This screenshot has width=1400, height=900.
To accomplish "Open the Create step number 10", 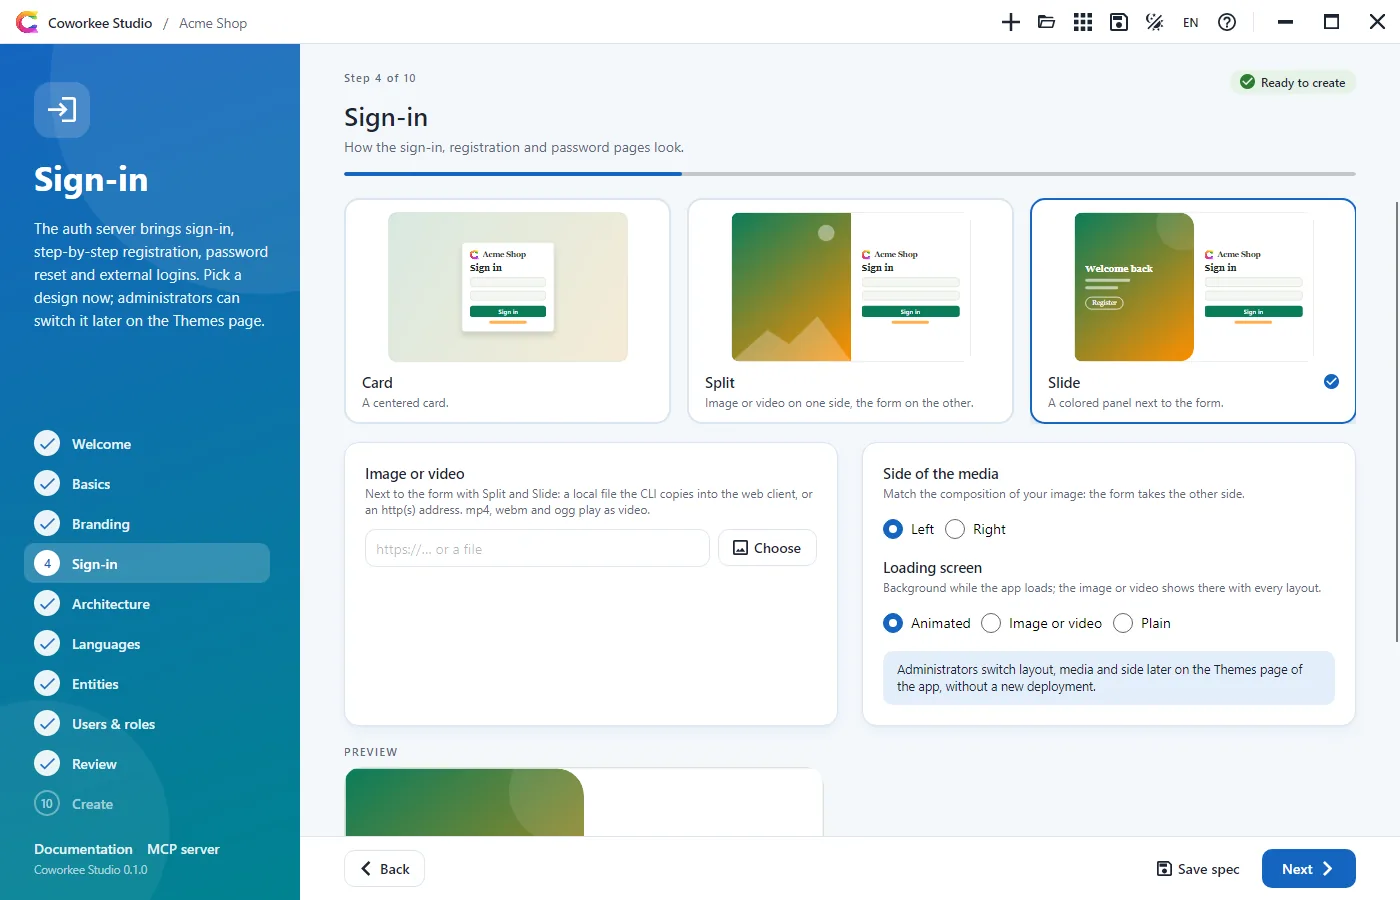I will pyautogui.click(x=147, y=803).
